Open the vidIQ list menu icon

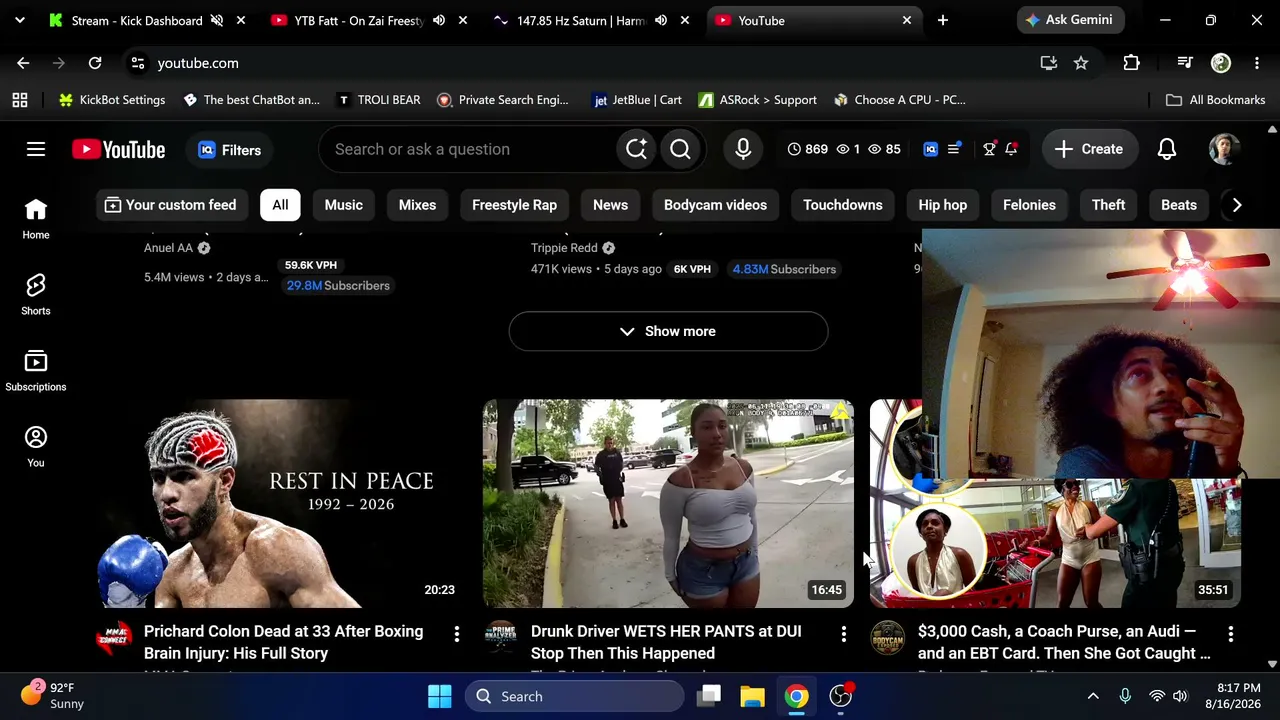pyautogui.click(x=954, y=149)
